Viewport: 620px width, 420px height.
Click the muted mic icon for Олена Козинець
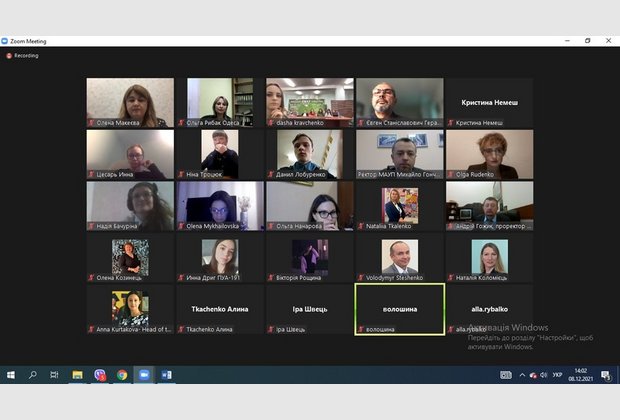[91, 278]
